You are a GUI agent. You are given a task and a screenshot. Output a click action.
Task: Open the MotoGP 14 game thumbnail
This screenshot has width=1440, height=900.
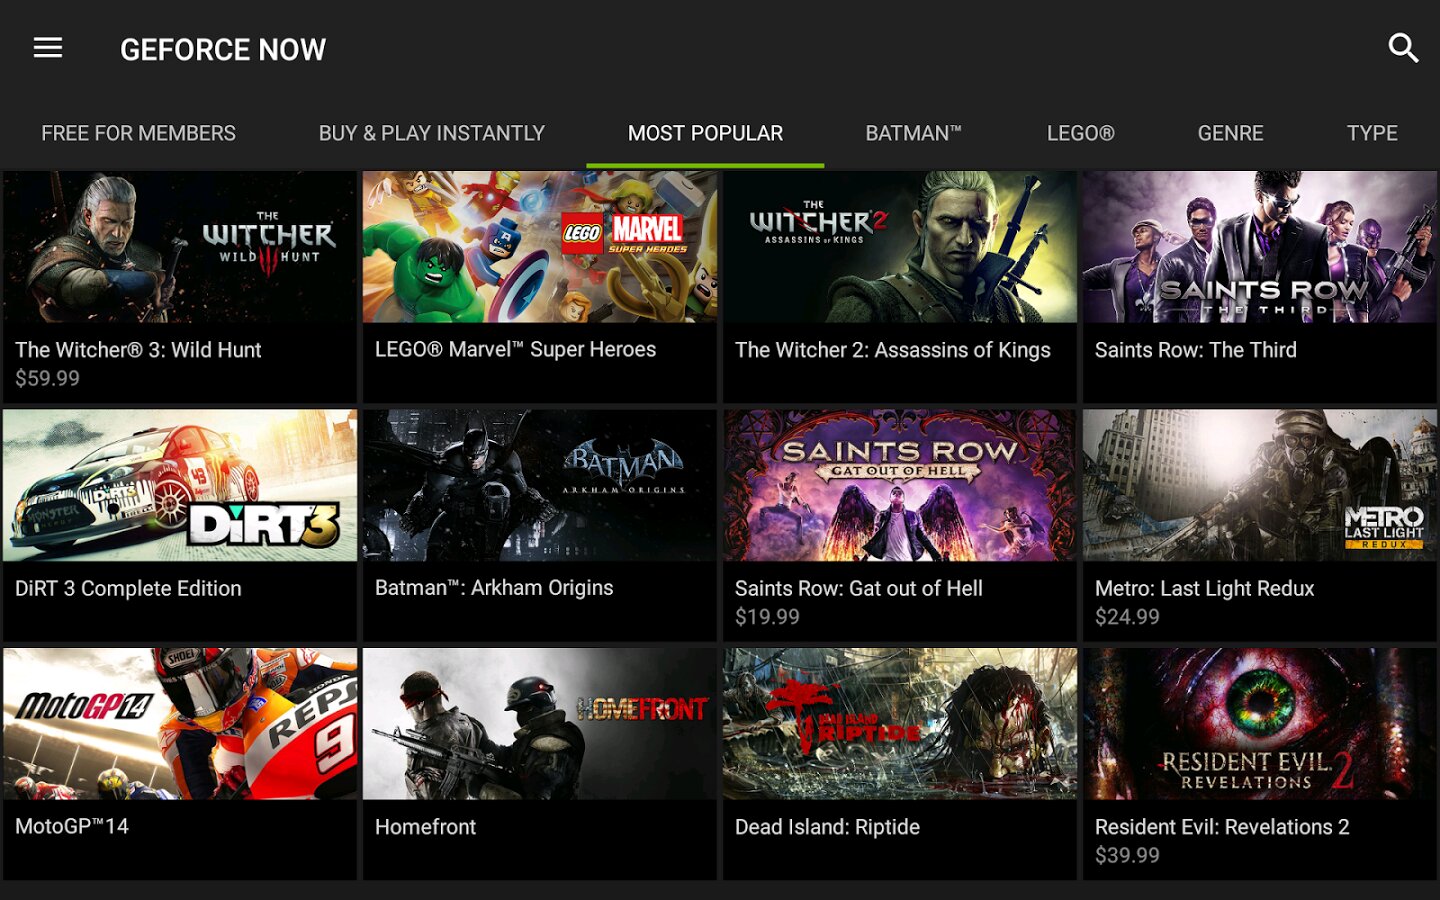coord(180,724)
